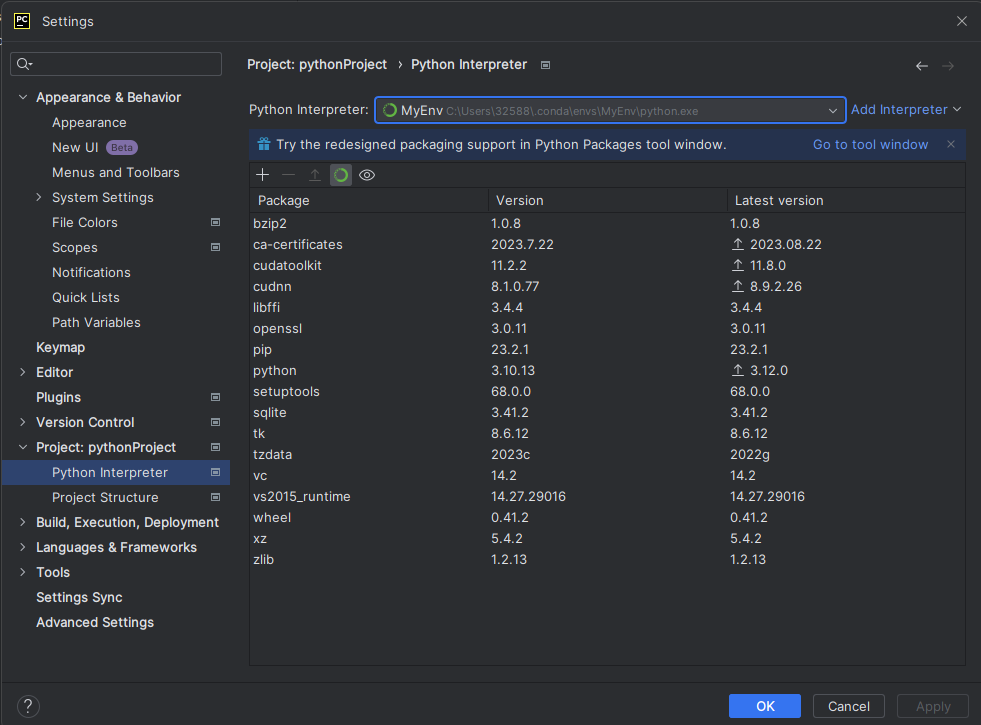Screen dimensions: 981x725
Task: Select the openssl package row
Action: (607, 328)
